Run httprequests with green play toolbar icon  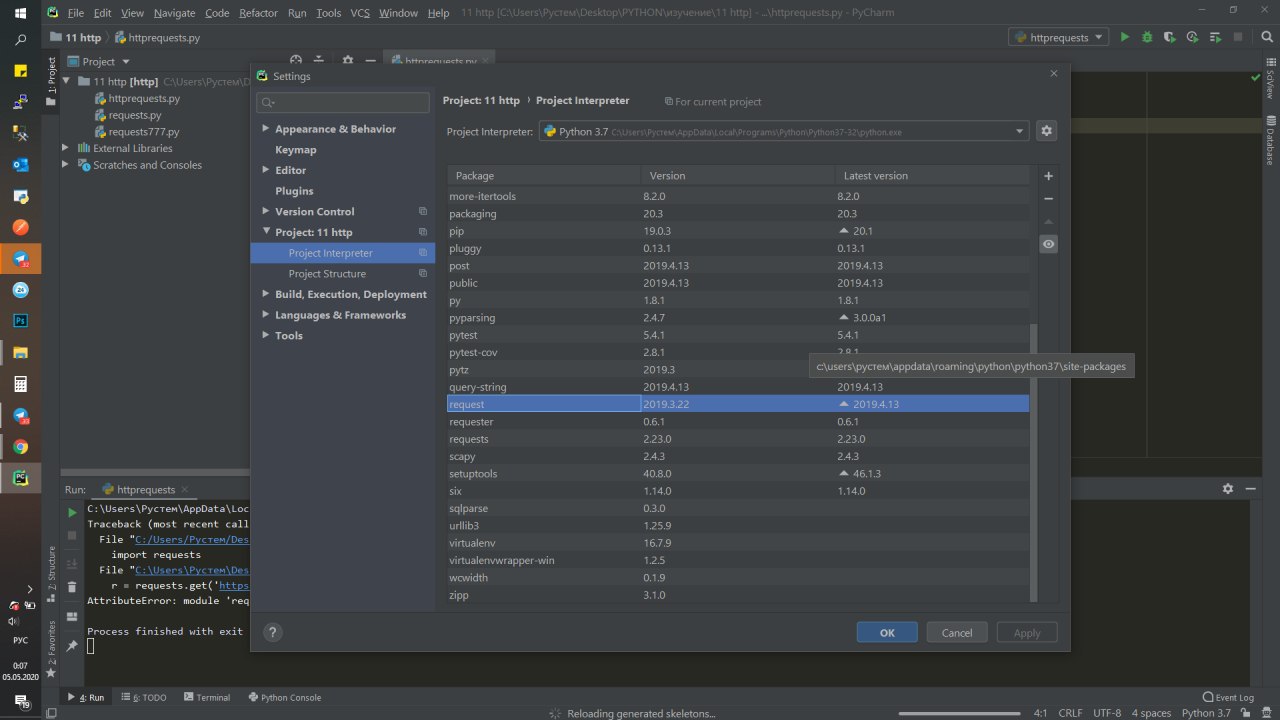click(1125, 37)
